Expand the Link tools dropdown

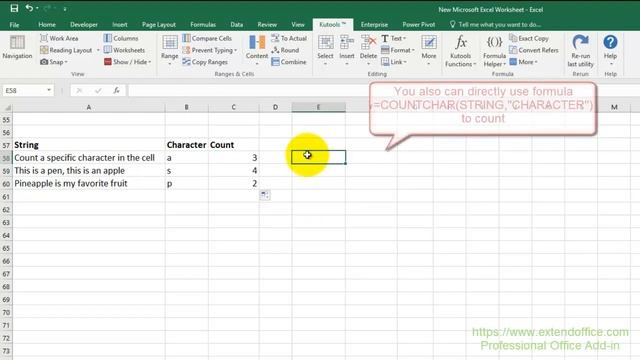(x=393, y=62)
